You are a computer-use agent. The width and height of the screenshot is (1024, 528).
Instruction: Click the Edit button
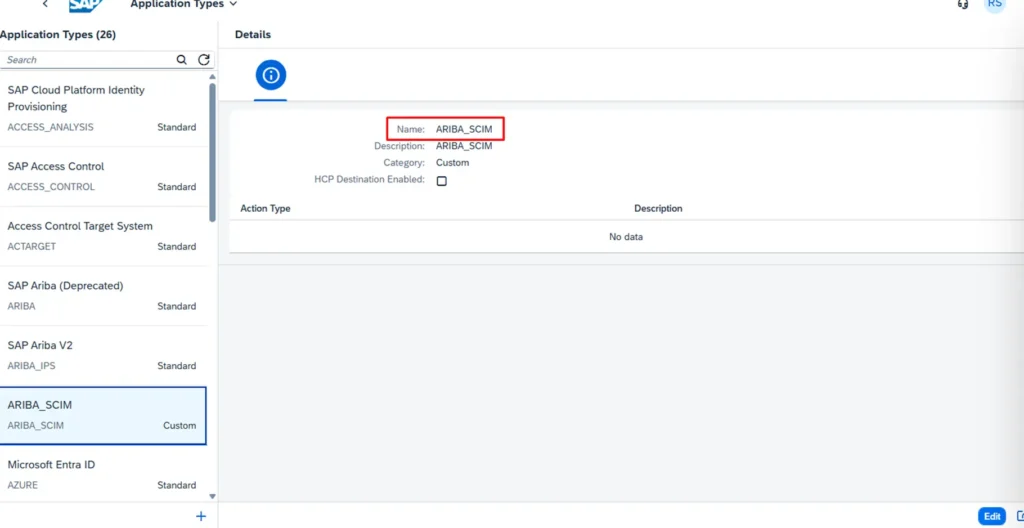pos(991,516)
